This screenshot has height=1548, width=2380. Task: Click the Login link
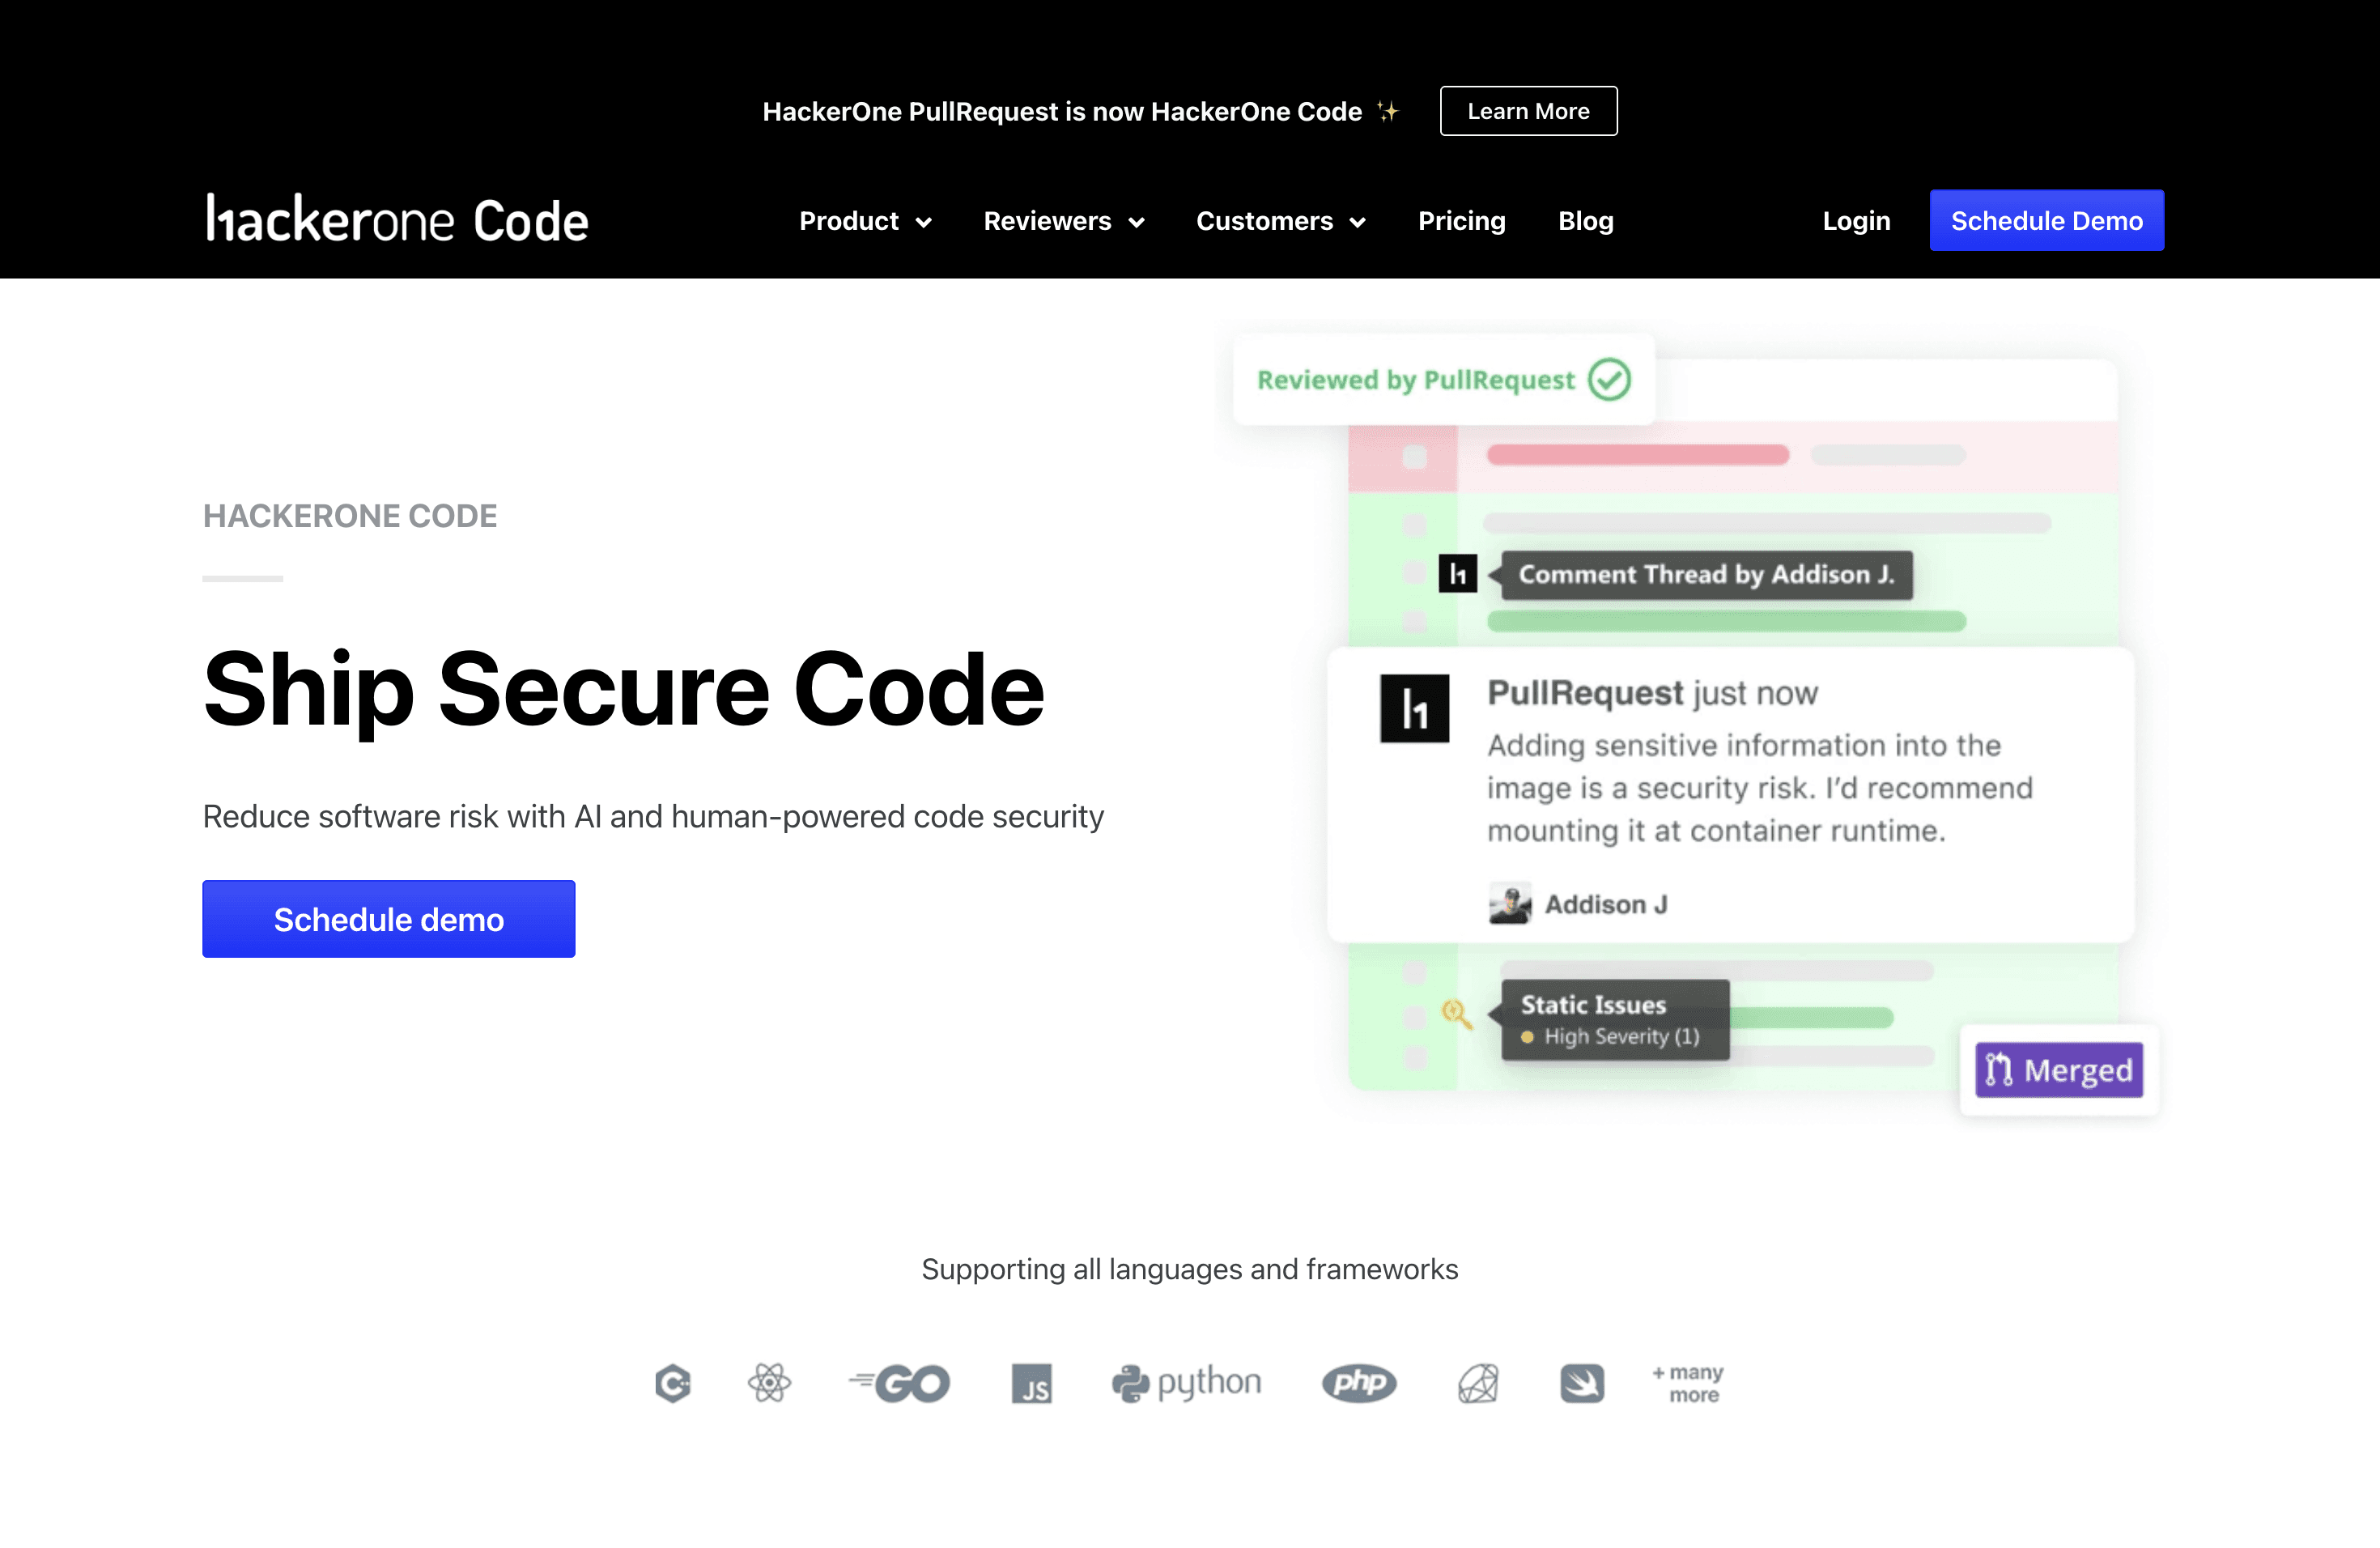point(1856,221)
